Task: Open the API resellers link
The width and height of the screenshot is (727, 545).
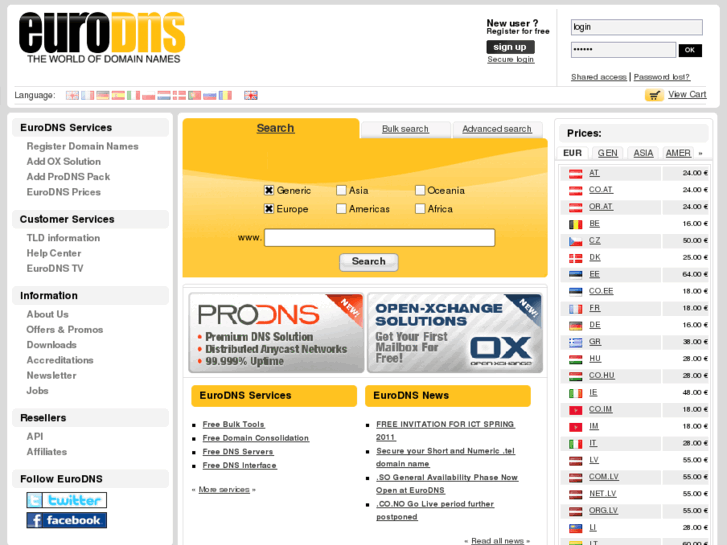Action: (35, 436)
